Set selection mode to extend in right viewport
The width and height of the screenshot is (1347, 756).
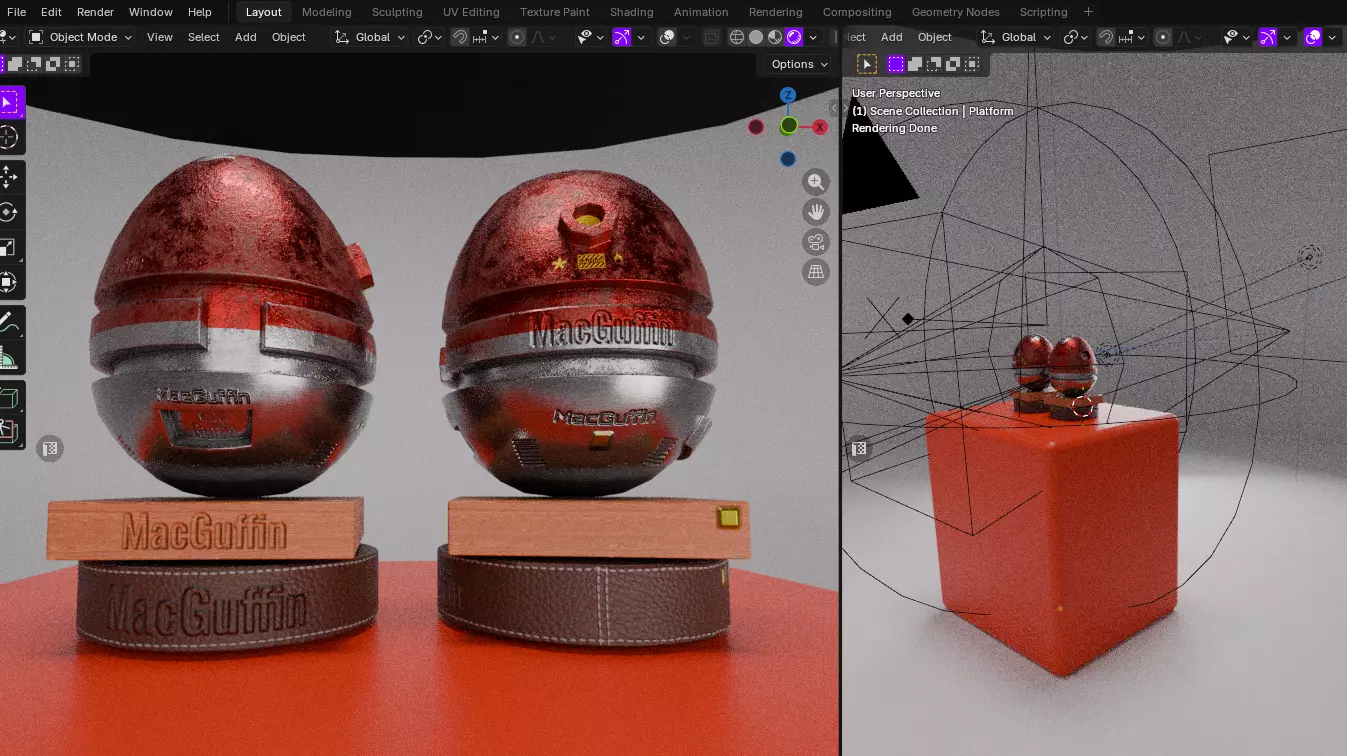pyautogui.click(x=915, y=64)
